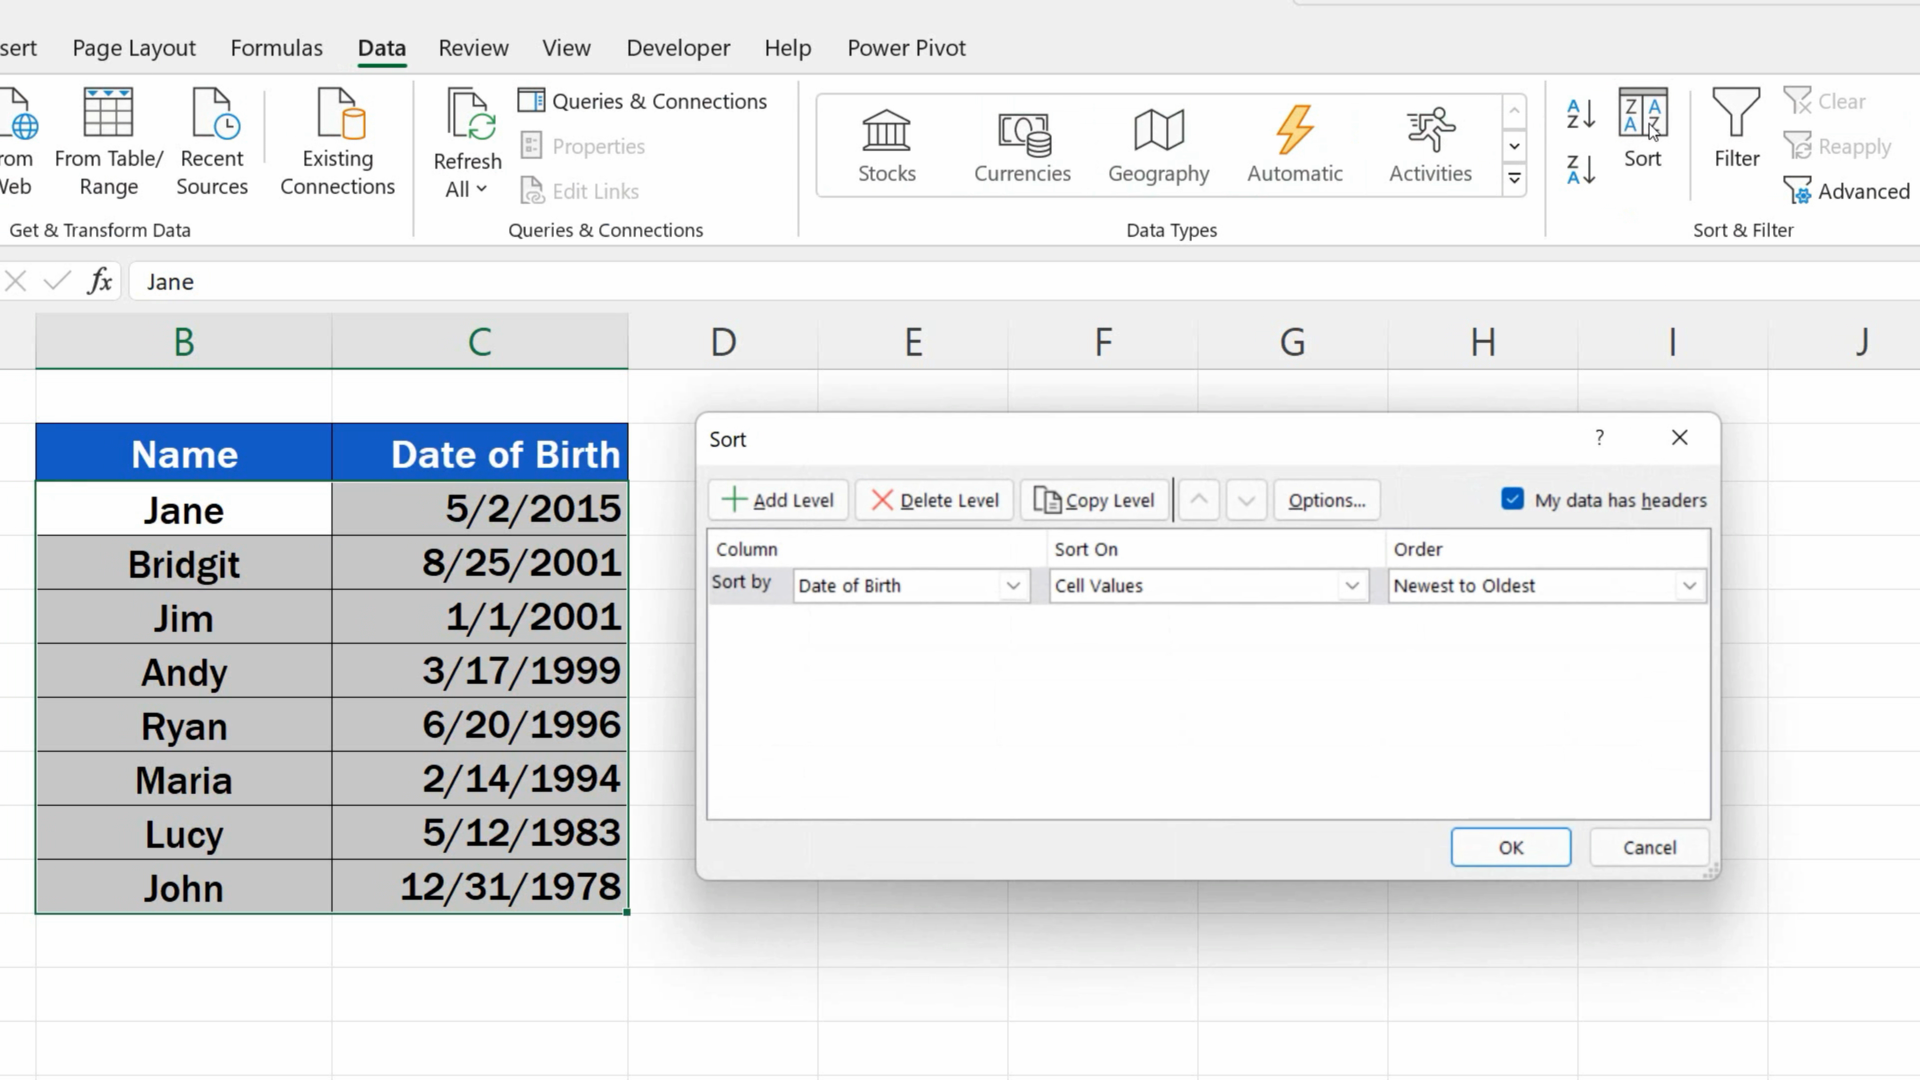This screenshot has height=1080, width=1920.
Task: Uncheck My data has headers
Action: (x=1512, y=499)
